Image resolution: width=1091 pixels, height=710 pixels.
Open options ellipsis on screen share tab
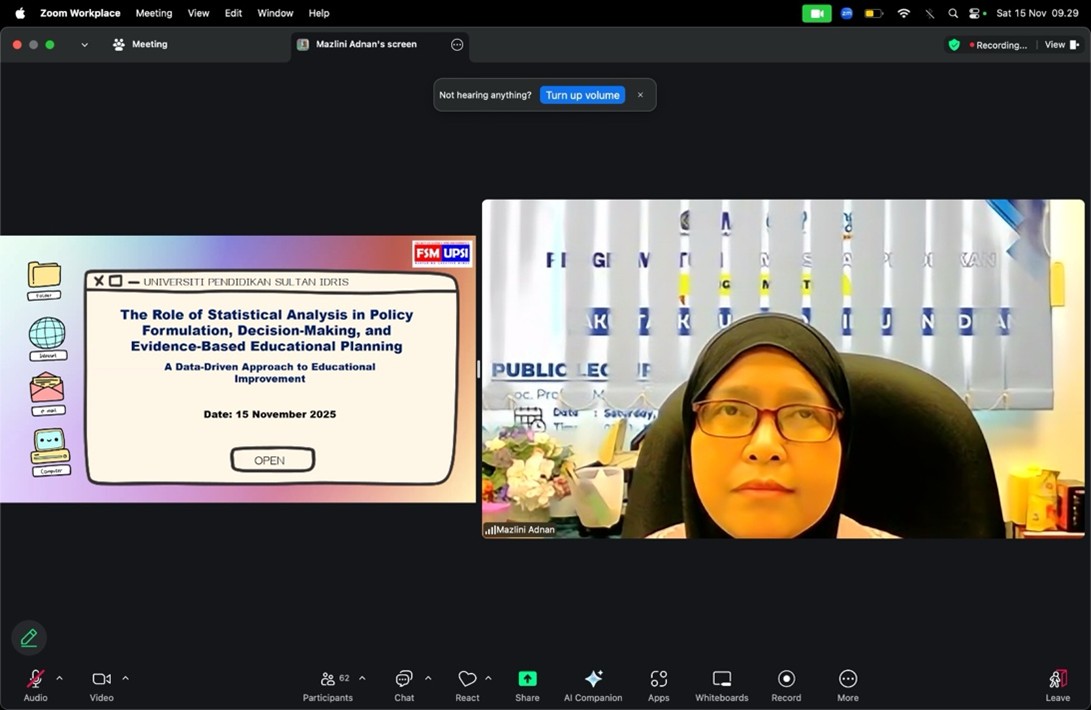click(x=457, y=45)
